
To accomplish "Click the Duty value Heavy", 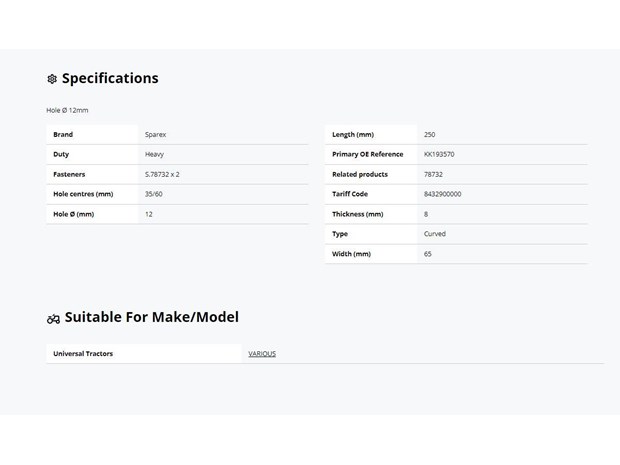I will (x=154, y=154).
